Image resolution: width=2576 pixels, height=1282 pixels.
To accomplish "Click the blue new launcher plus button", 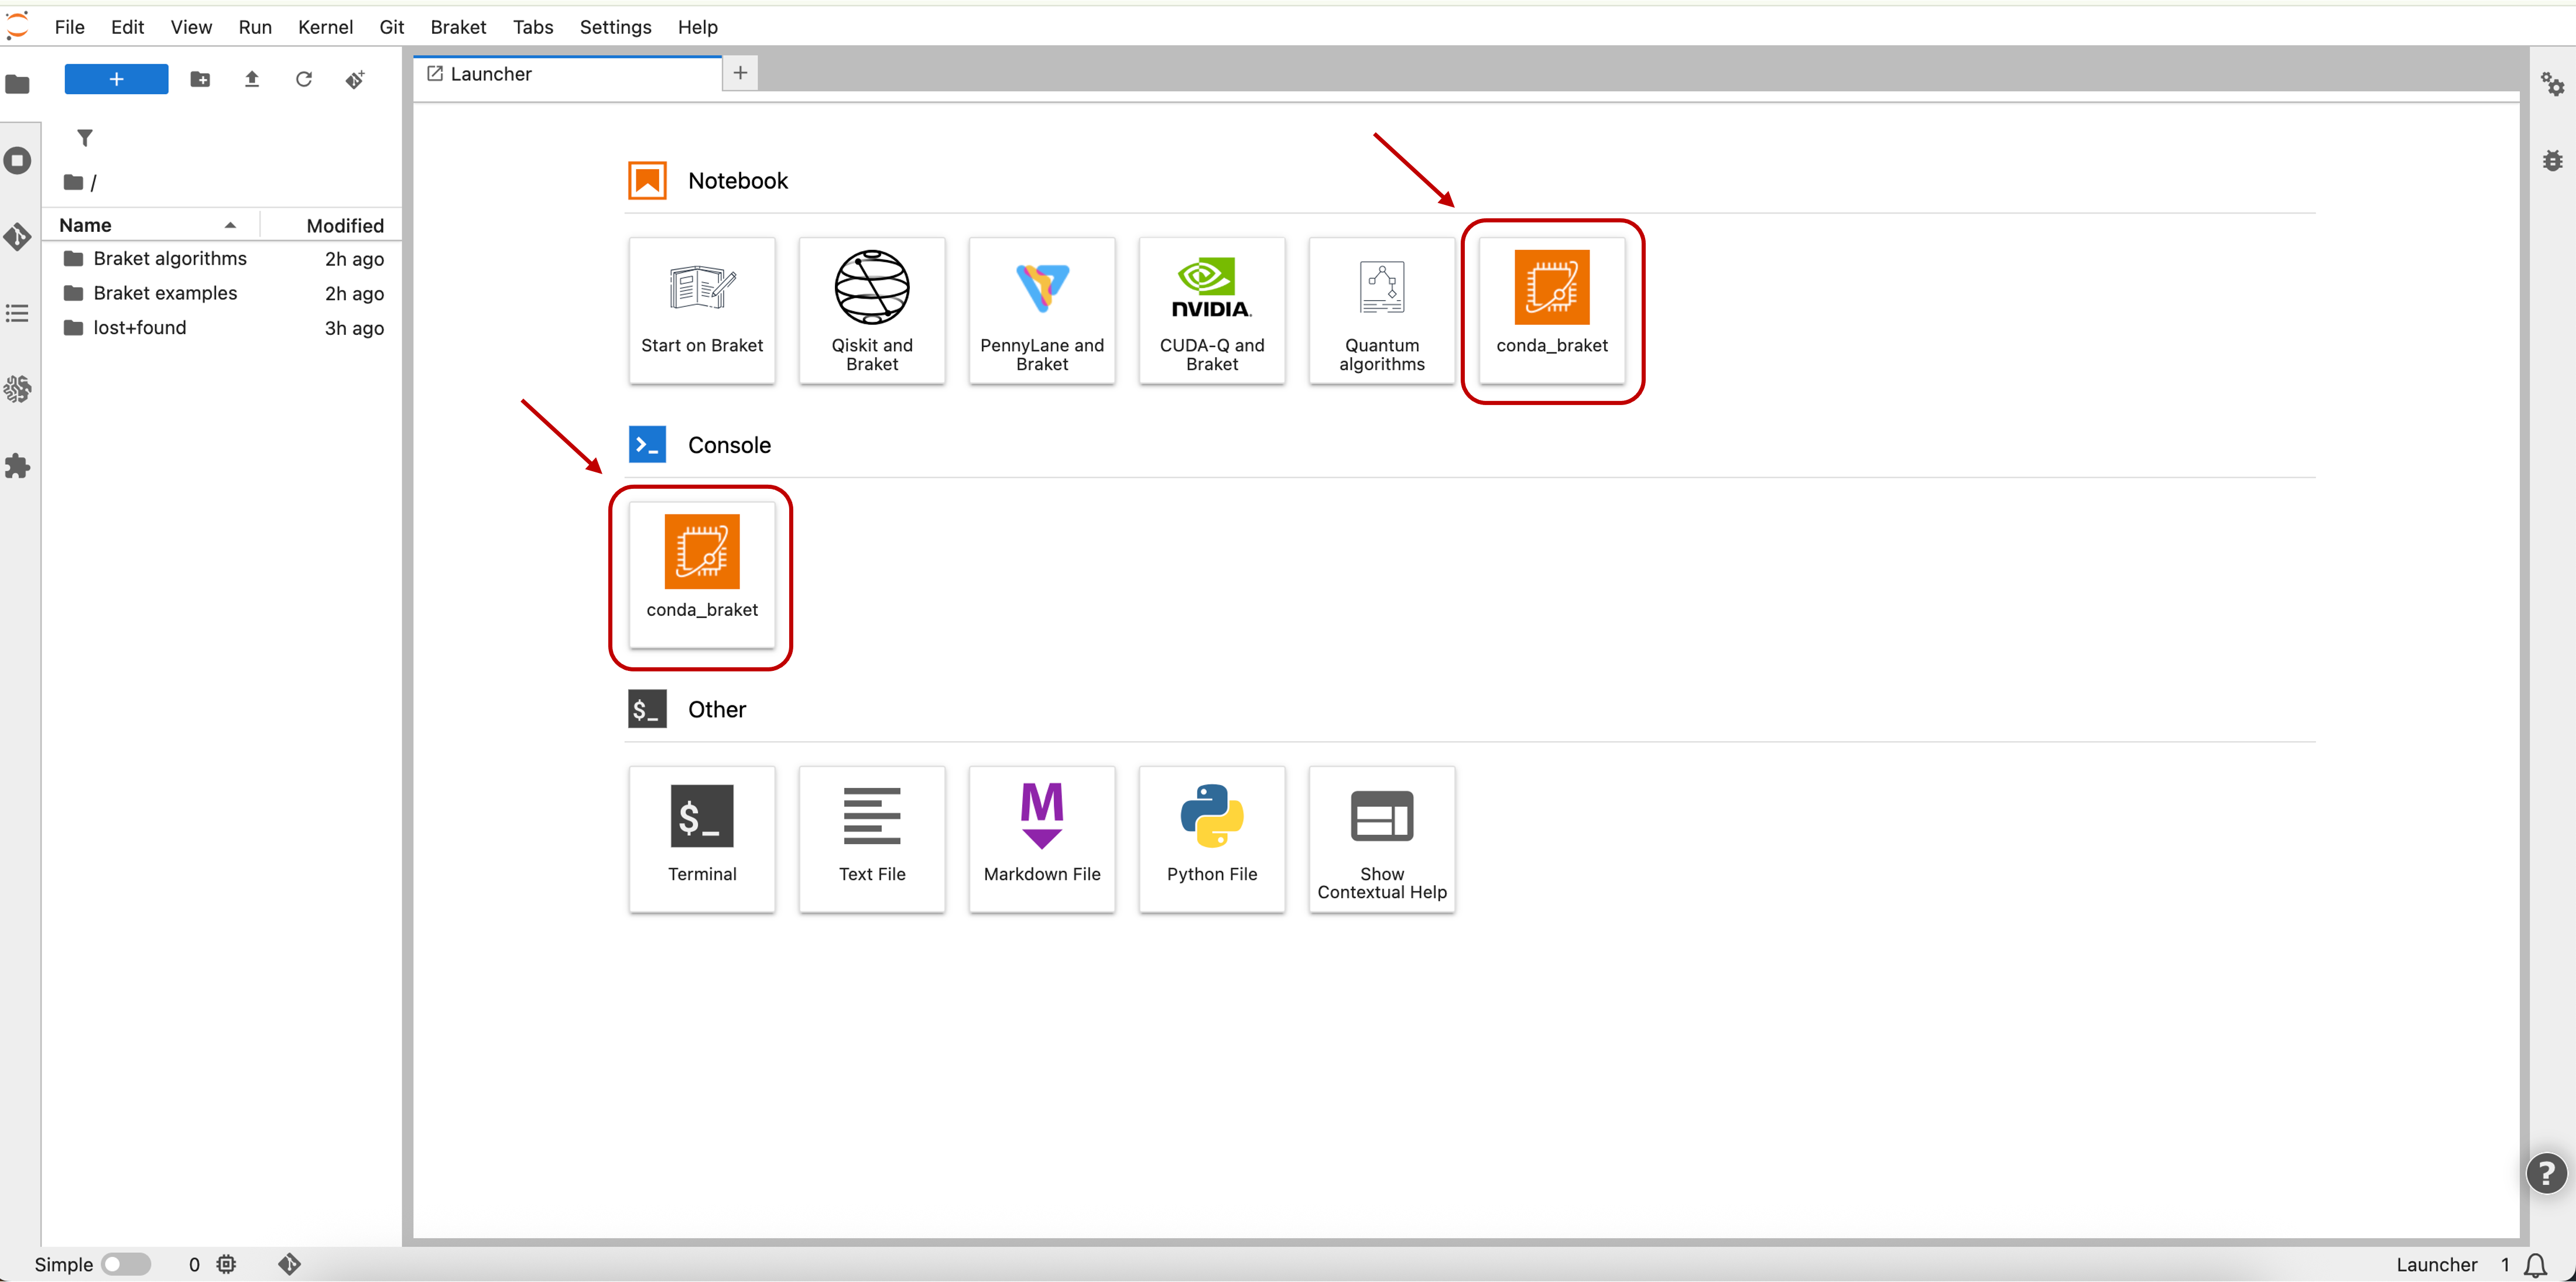I will pyautogui.click(x=116, y=79).
